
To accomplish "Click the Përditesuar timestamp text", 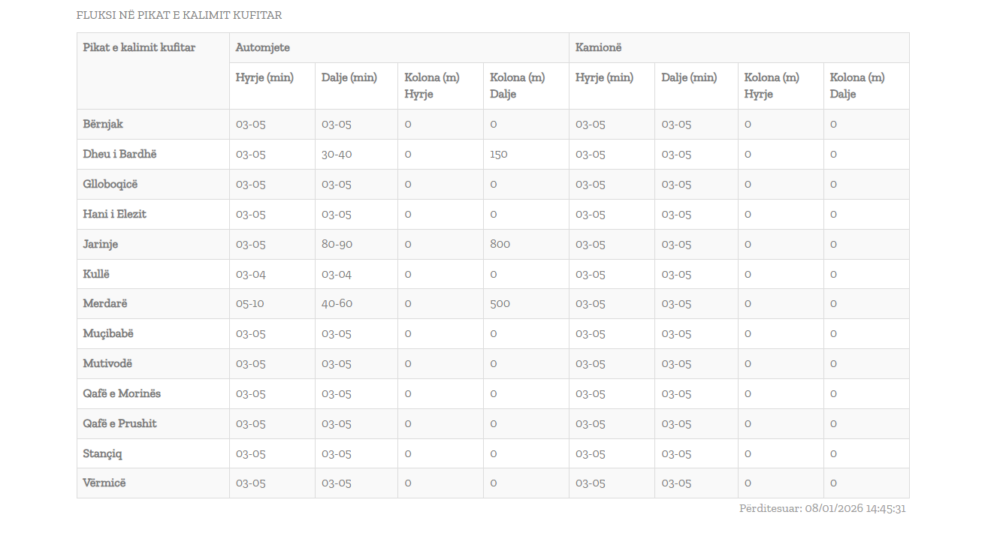I will pos(822,509).
